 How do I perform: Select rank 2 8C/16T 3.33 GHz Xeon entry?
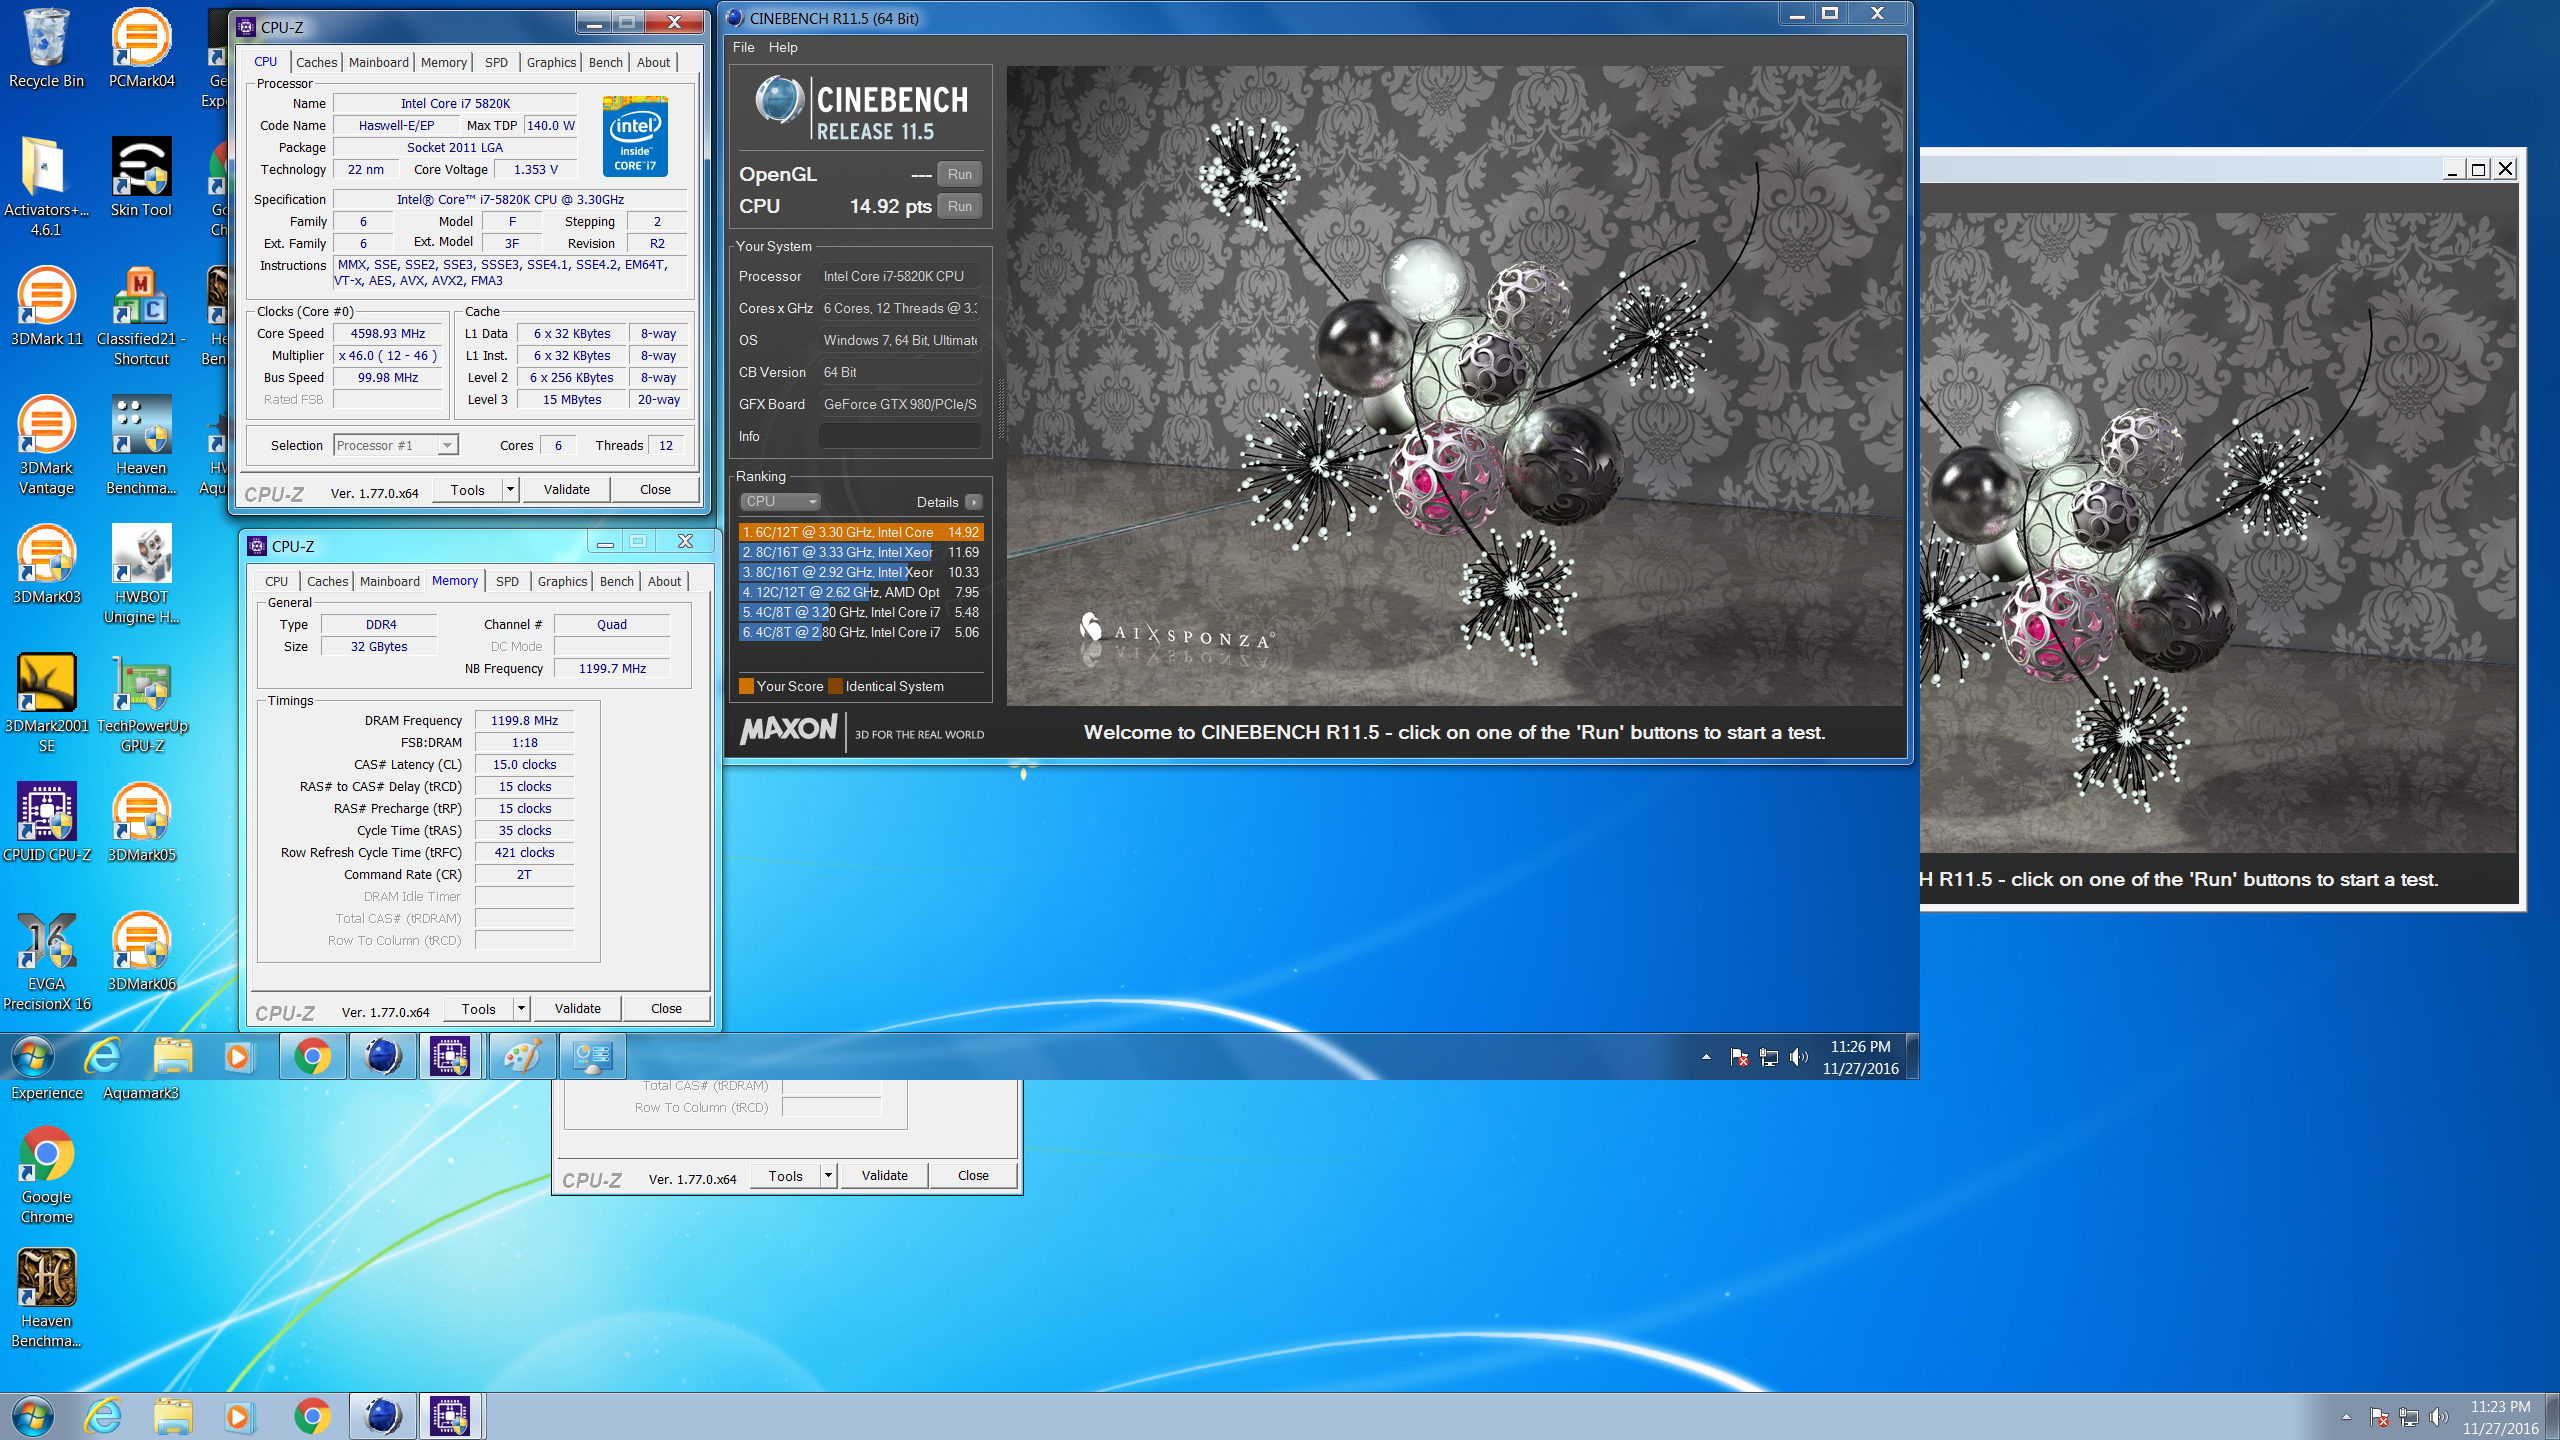click(x=861, y=552)
